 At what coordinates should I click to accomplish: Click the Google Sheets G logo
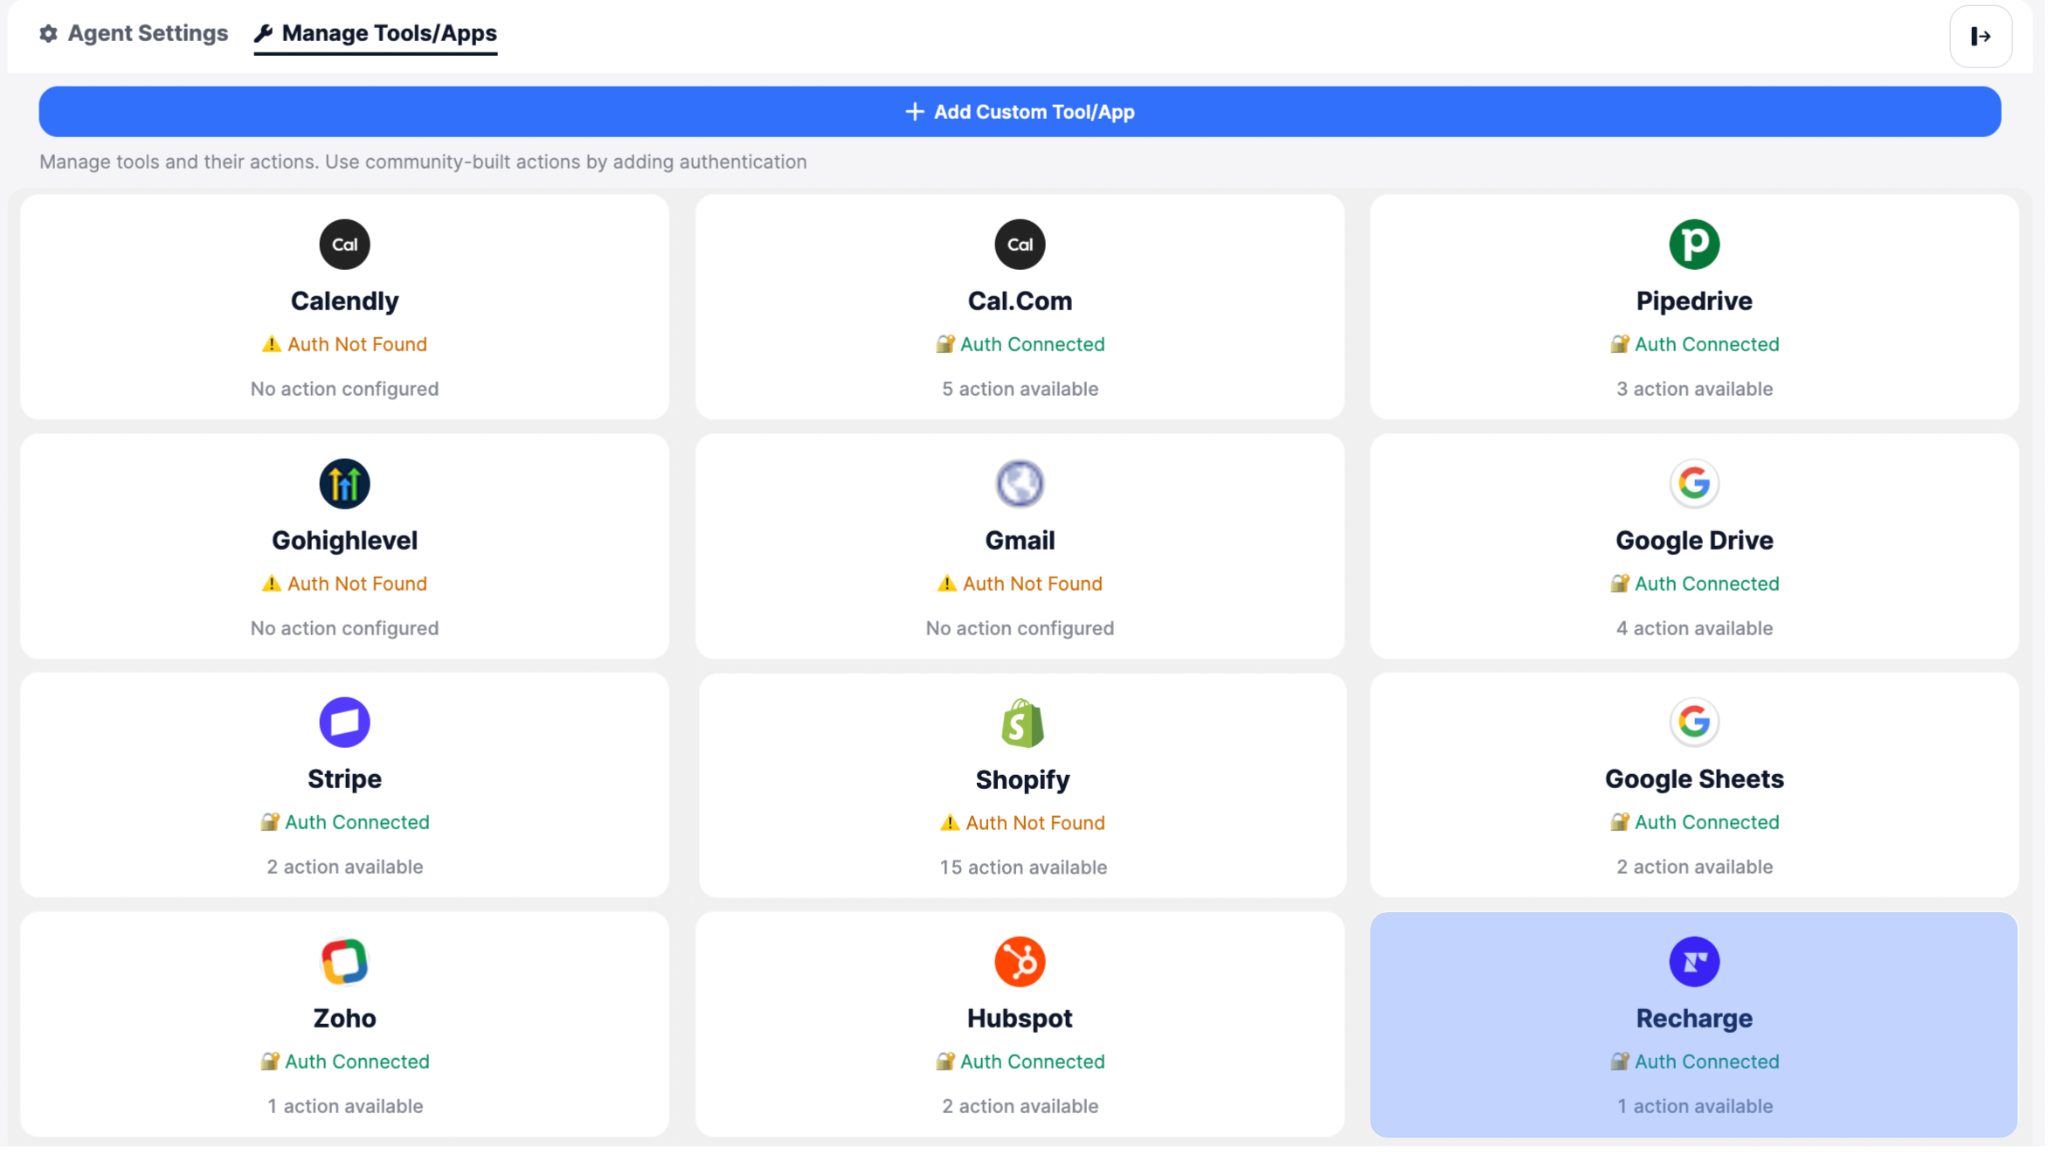pos(1693,722)
